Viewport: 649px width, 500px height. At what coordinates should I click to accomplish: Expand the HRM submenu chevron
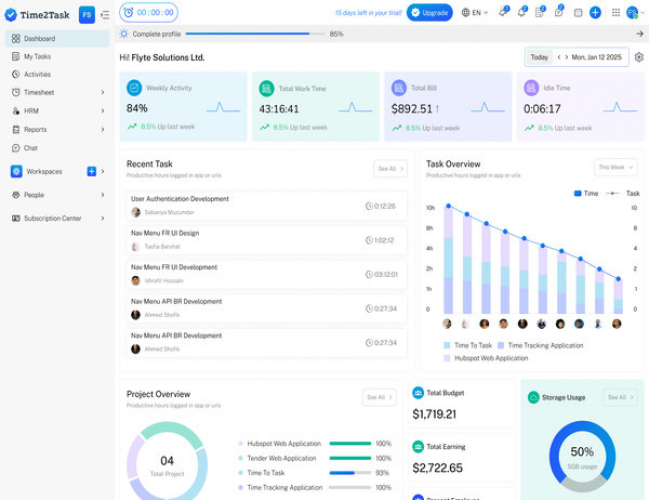[103, 111]
